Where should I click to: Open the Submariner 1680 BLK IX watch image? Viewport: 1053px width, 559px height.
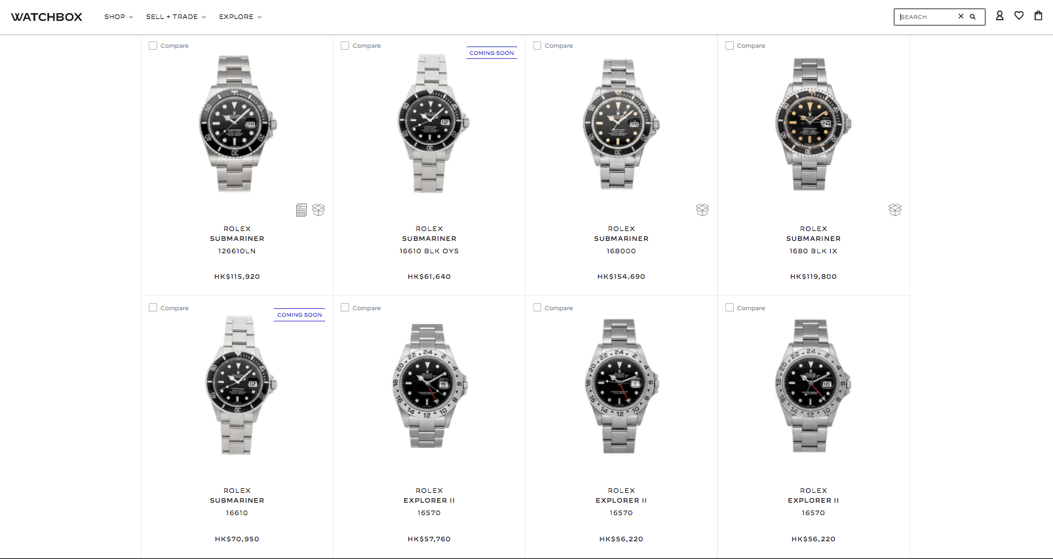813,123
